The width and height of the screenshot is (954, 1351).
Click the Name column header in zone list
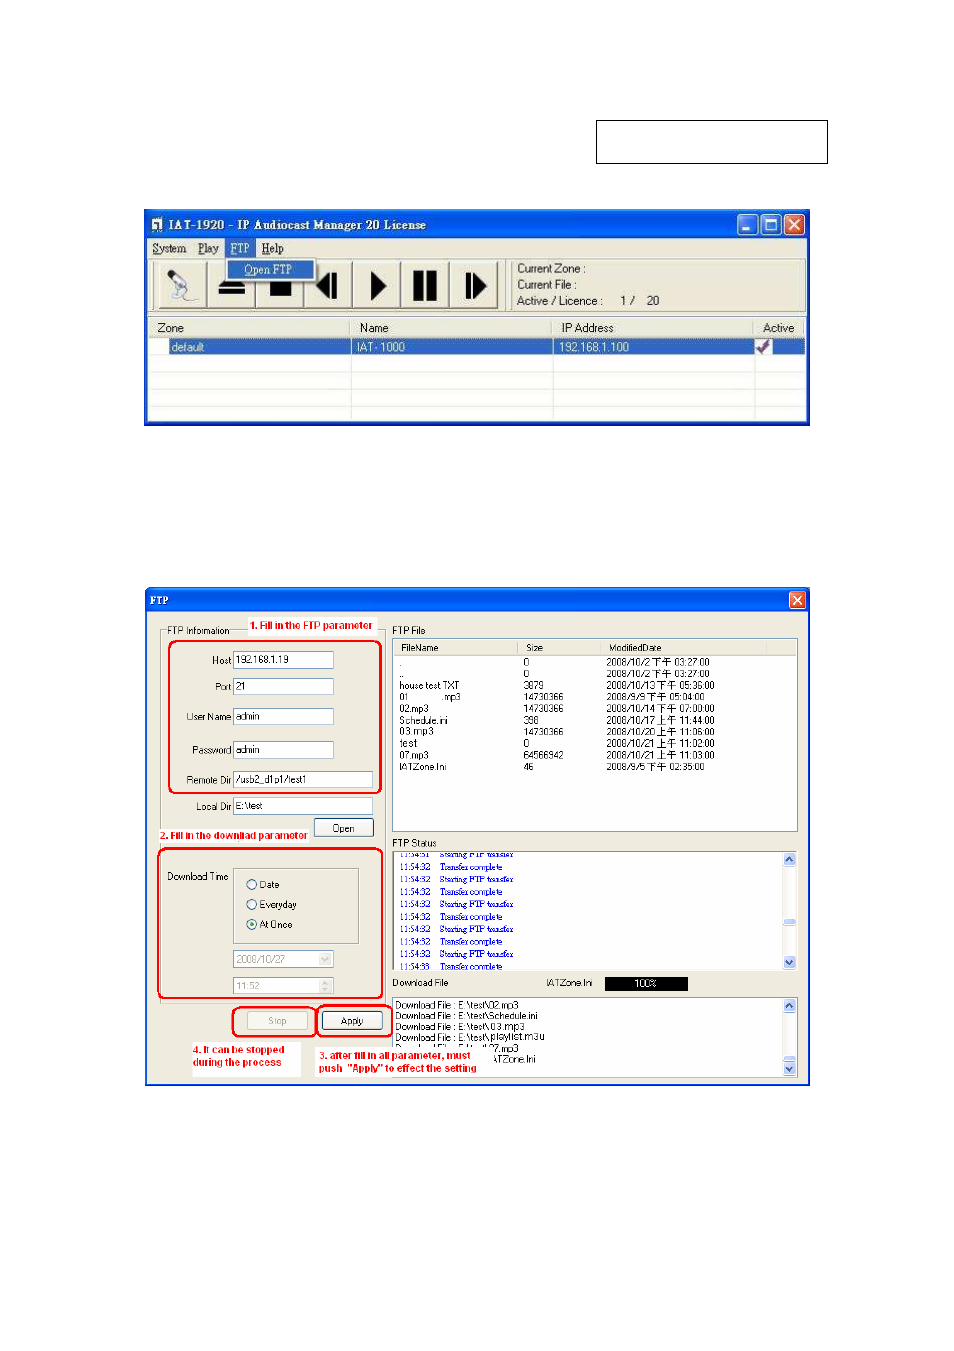451,328
